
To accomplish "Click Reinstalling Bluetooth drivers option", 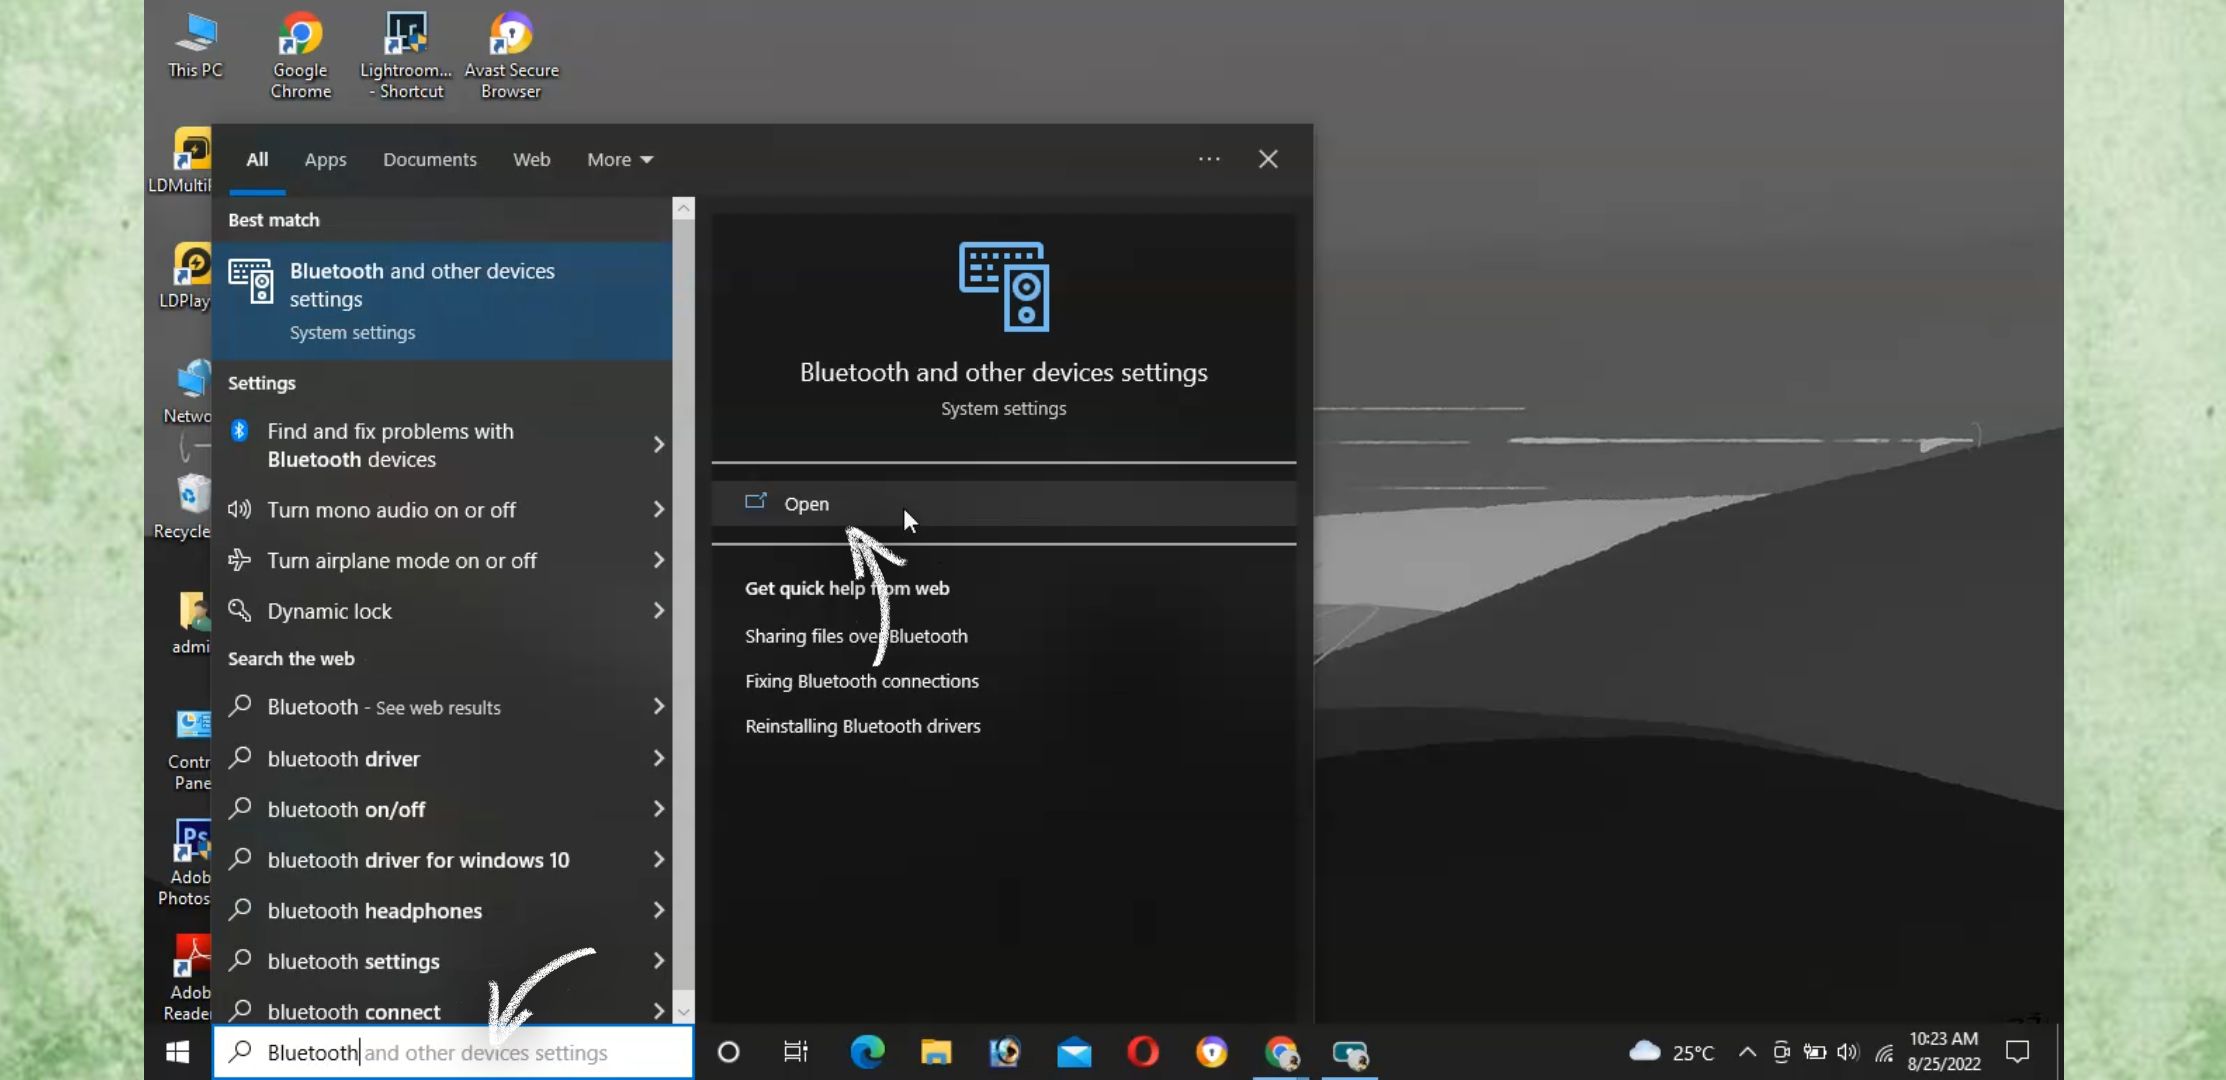I will pos(863,725).
